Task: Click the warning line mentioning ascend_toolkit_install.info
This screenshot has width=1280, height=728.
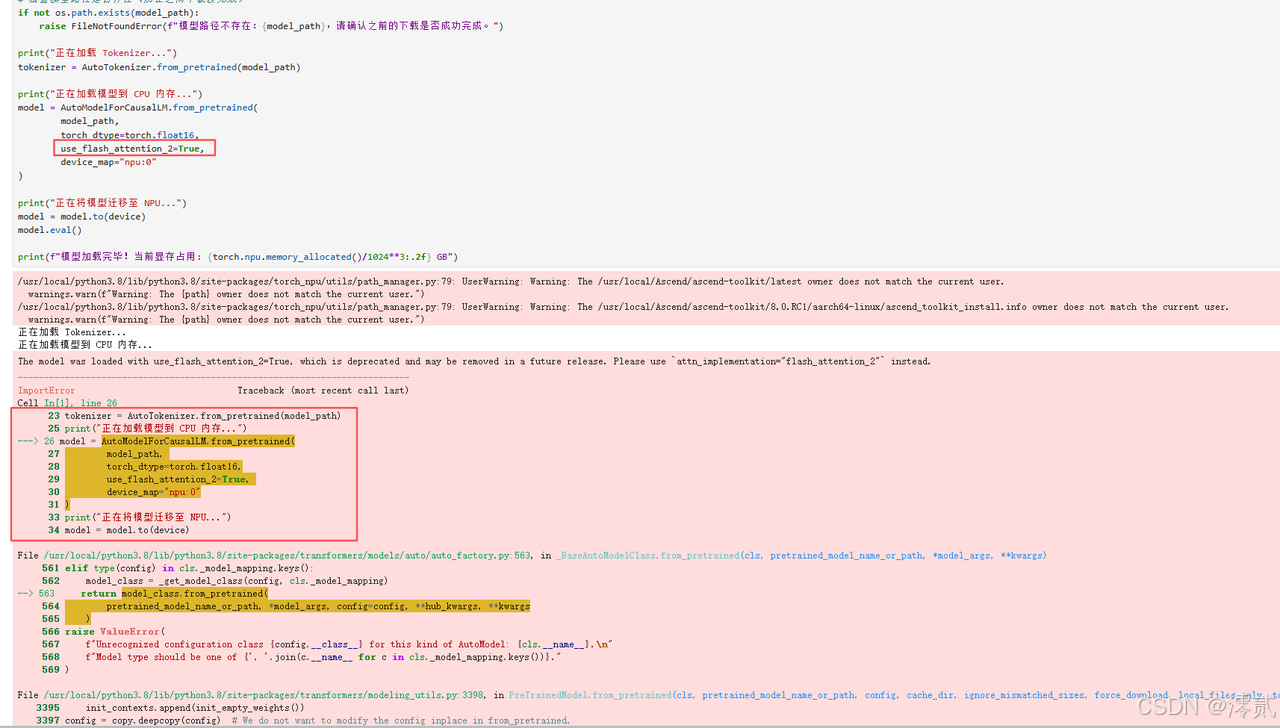Action: (x=624, y=307)
